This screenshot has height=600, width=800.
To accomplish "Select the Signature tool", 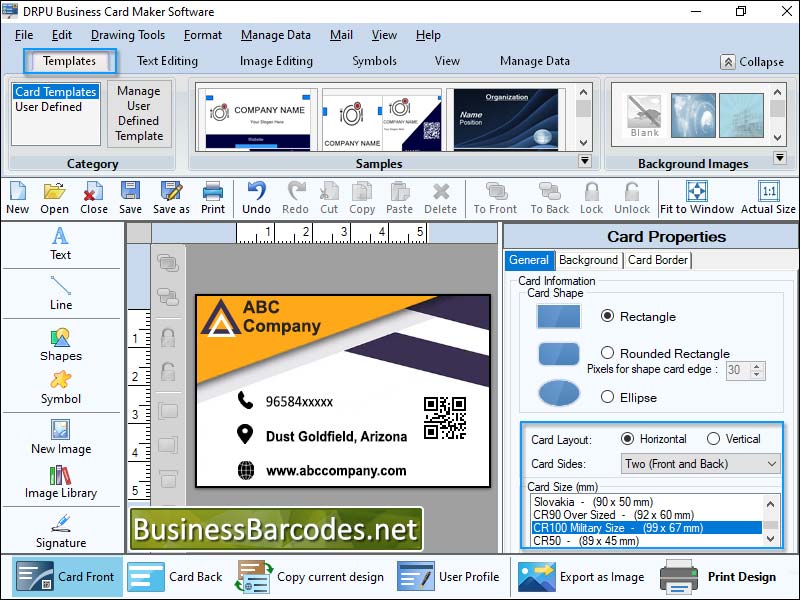I will click(x=60, y=537).
